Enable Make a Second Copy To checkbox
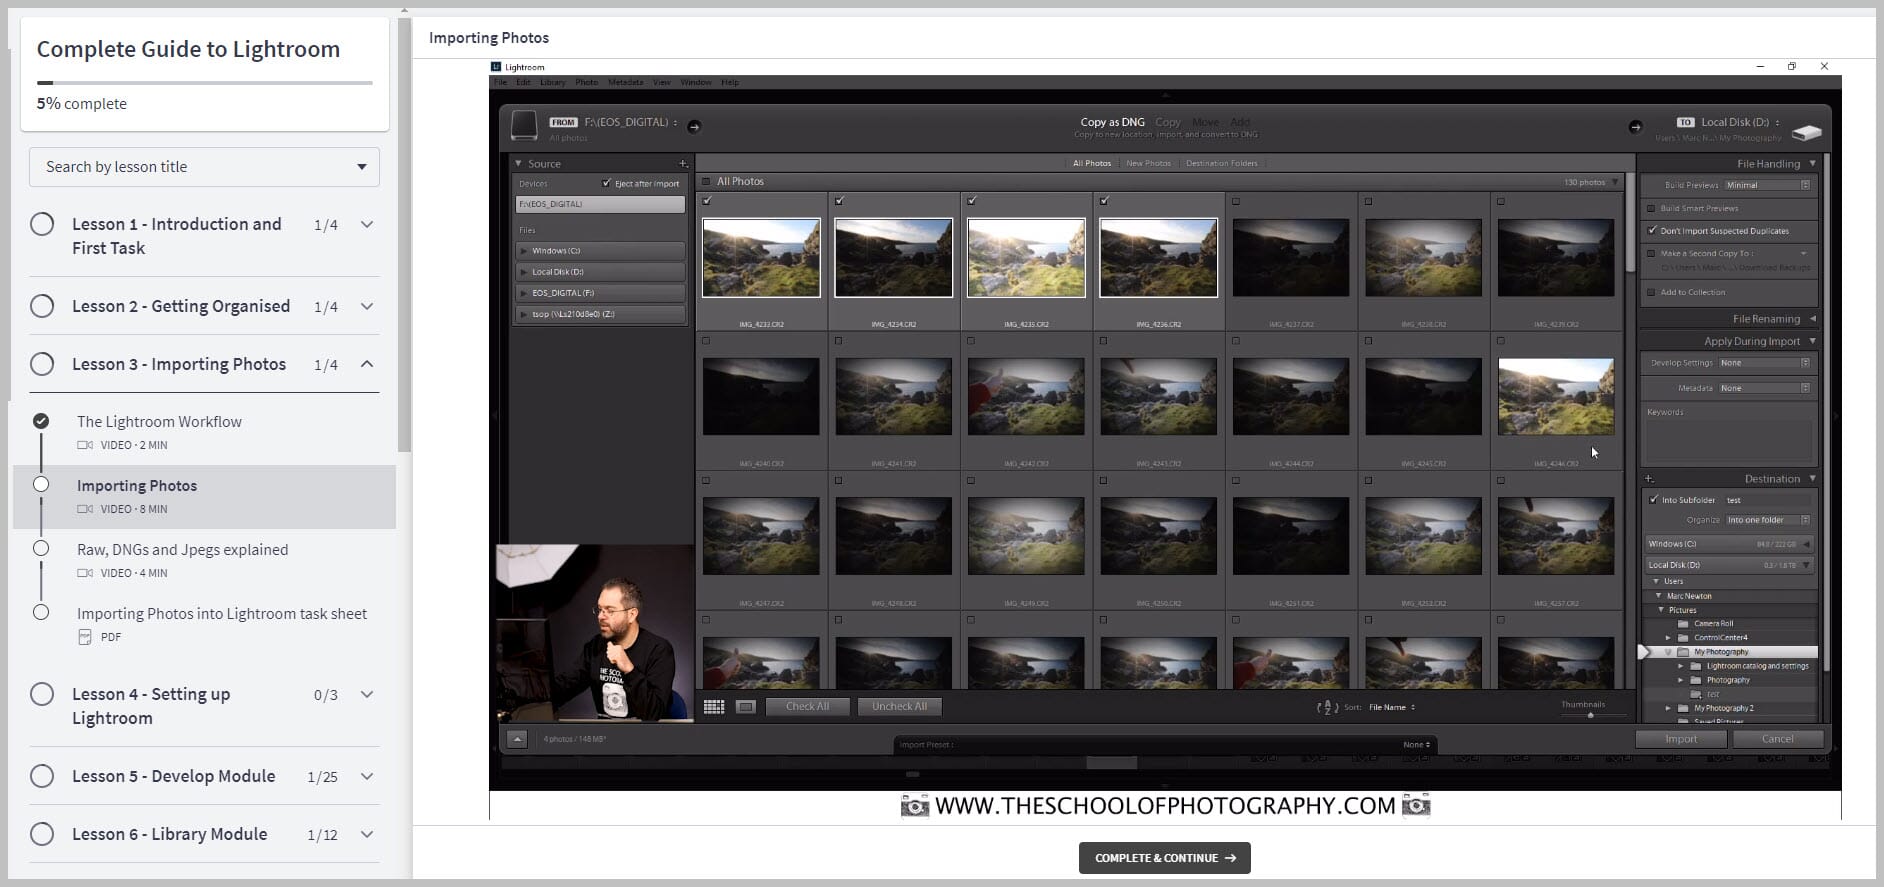Screen dimensions: 1884x887 pos(1651,253)
